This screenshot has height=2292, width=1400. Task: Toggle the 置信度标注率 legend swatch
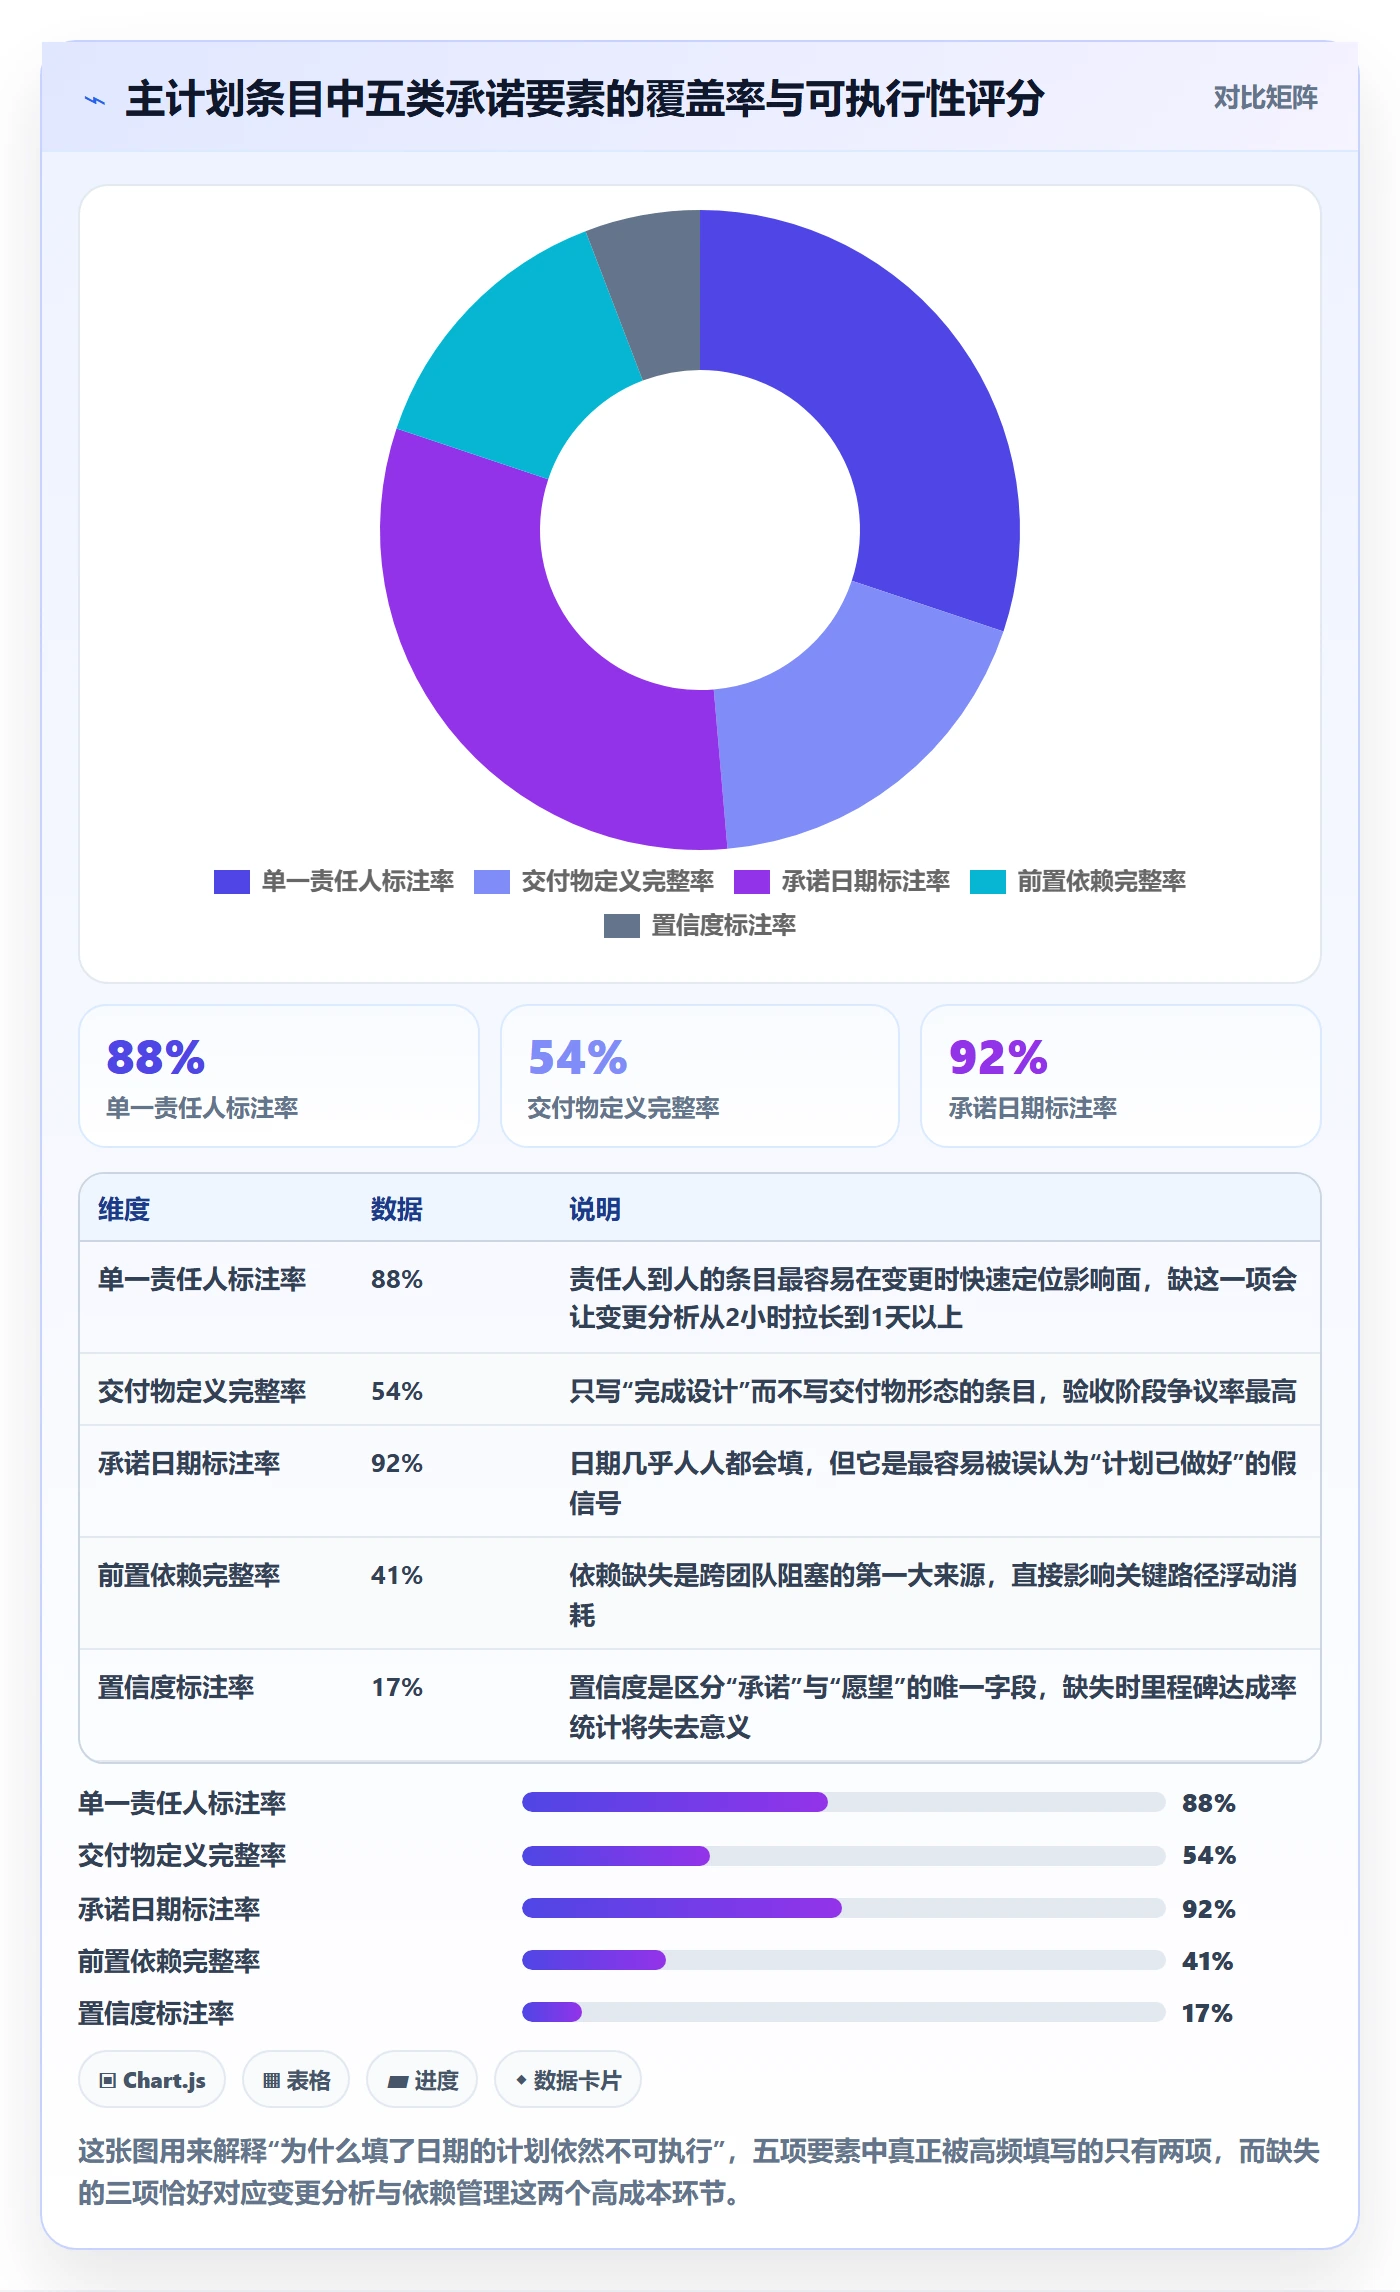pyautogui.click(x=621, y=926)
